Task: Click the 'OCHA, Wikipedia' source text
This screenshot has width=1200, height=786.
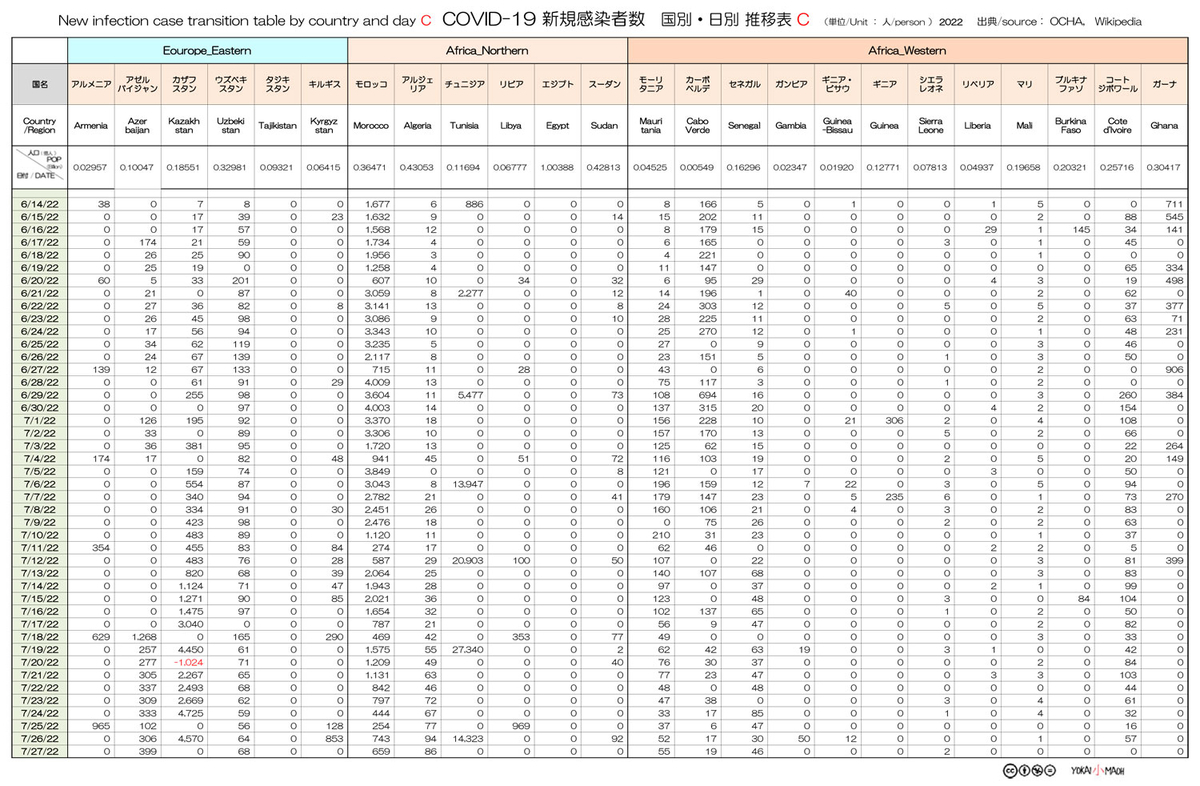Action: pos(1098,20)
